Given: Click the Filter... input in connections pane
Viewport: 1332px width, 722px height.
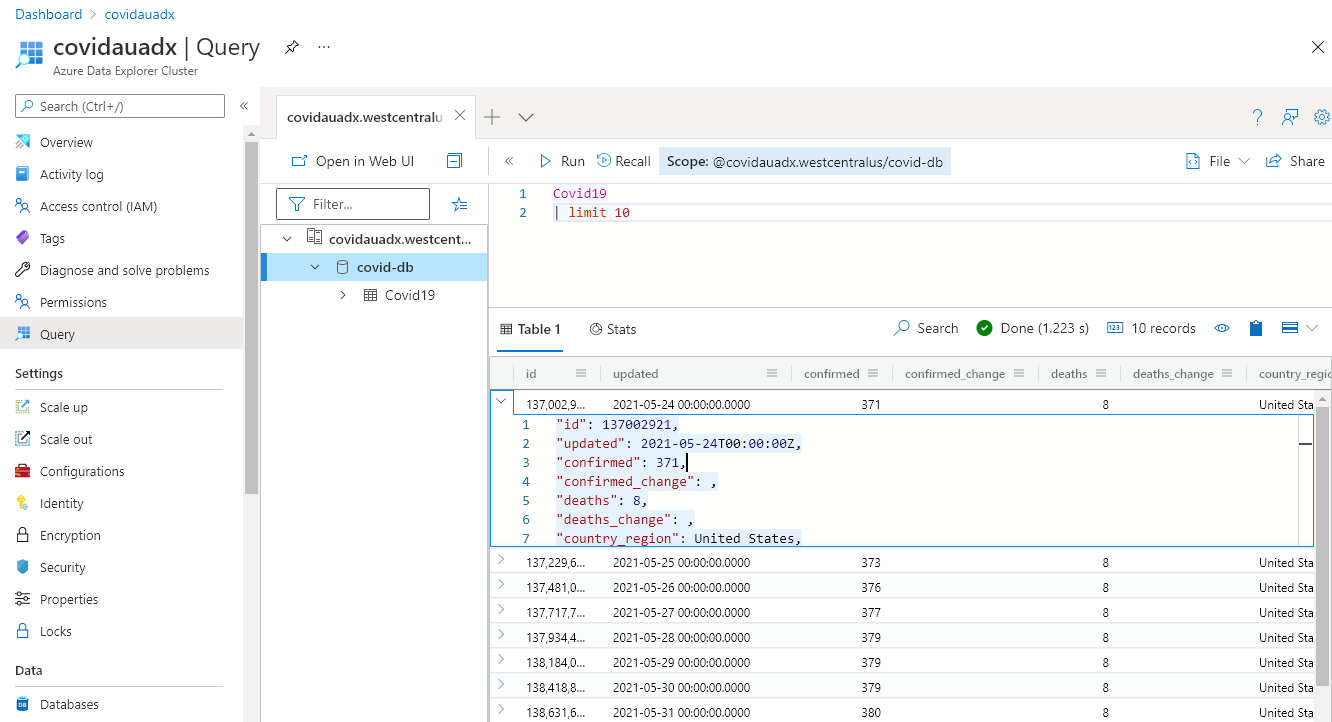Looking at the screenshot, I should click(x=353, y=204).
